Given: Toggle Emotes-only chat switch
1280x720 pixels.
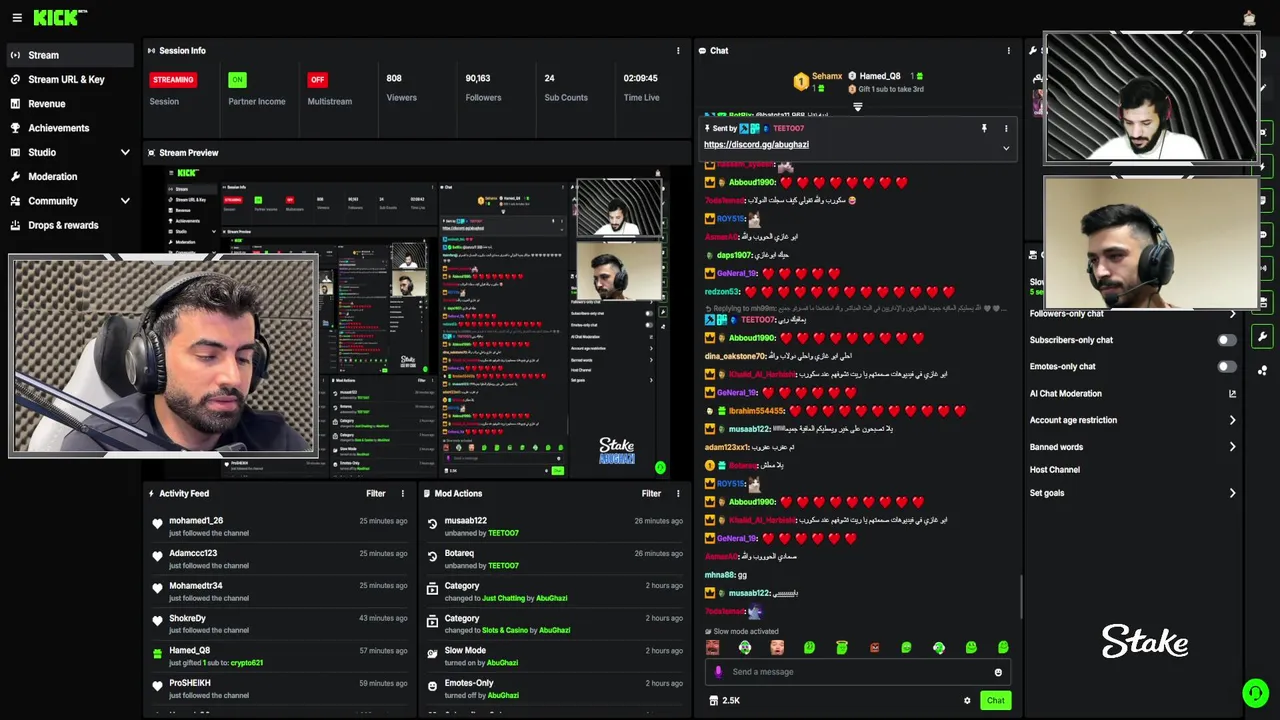Looking at the screenshot, I should coord(1226,367).
